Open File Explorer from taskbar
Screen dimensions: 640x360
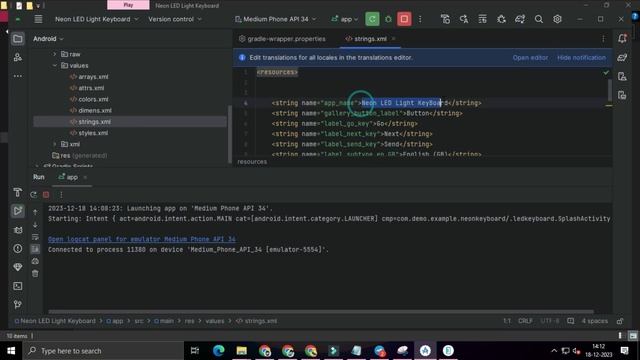click(242, 351)
